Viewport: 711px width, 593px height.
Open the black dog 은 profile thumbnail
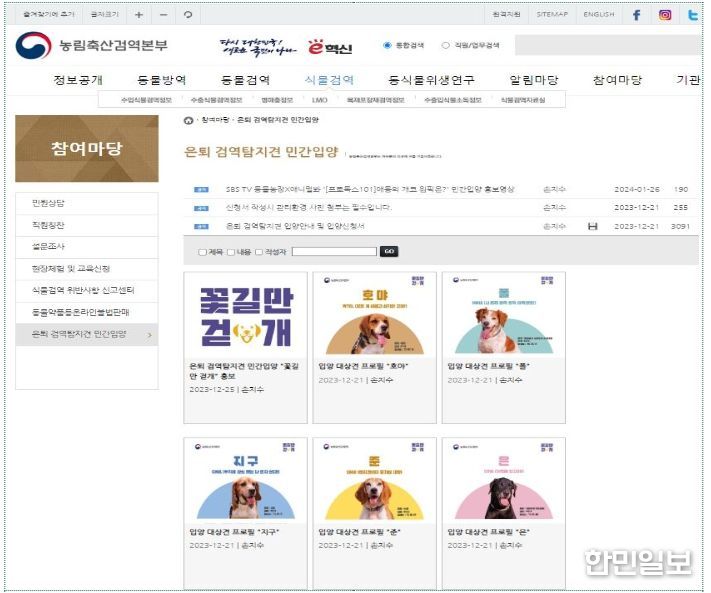pyautogui.click(x=504, y=481)
